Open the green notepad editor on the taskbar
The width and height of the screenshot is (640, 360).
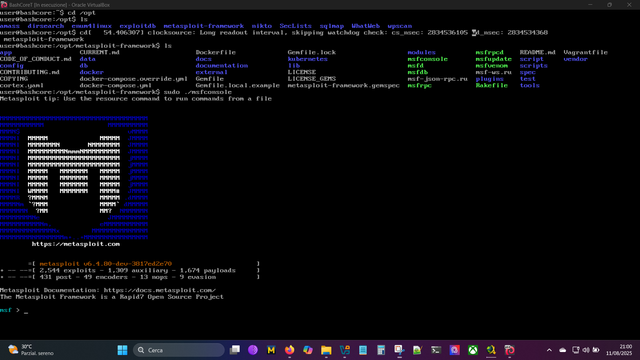pos(418,350)
